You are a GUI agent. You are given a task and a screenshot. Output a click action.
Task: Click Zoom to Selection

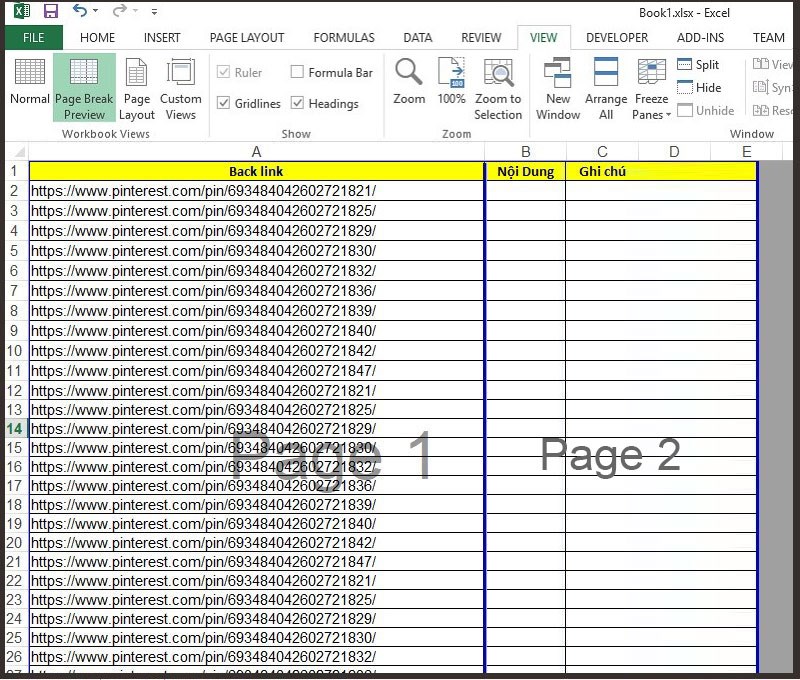pos(498,89)
